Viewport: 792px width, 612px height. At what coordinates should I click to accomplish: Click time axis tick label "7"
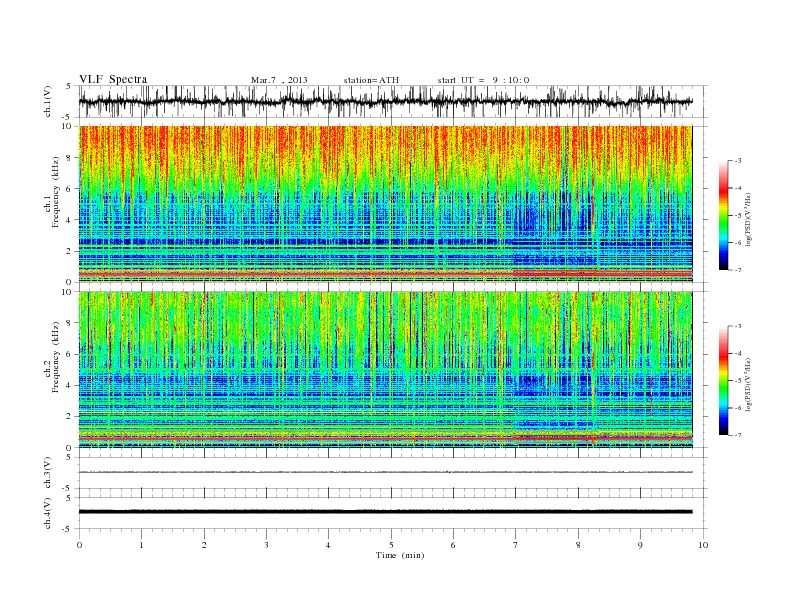pos(516,545)
